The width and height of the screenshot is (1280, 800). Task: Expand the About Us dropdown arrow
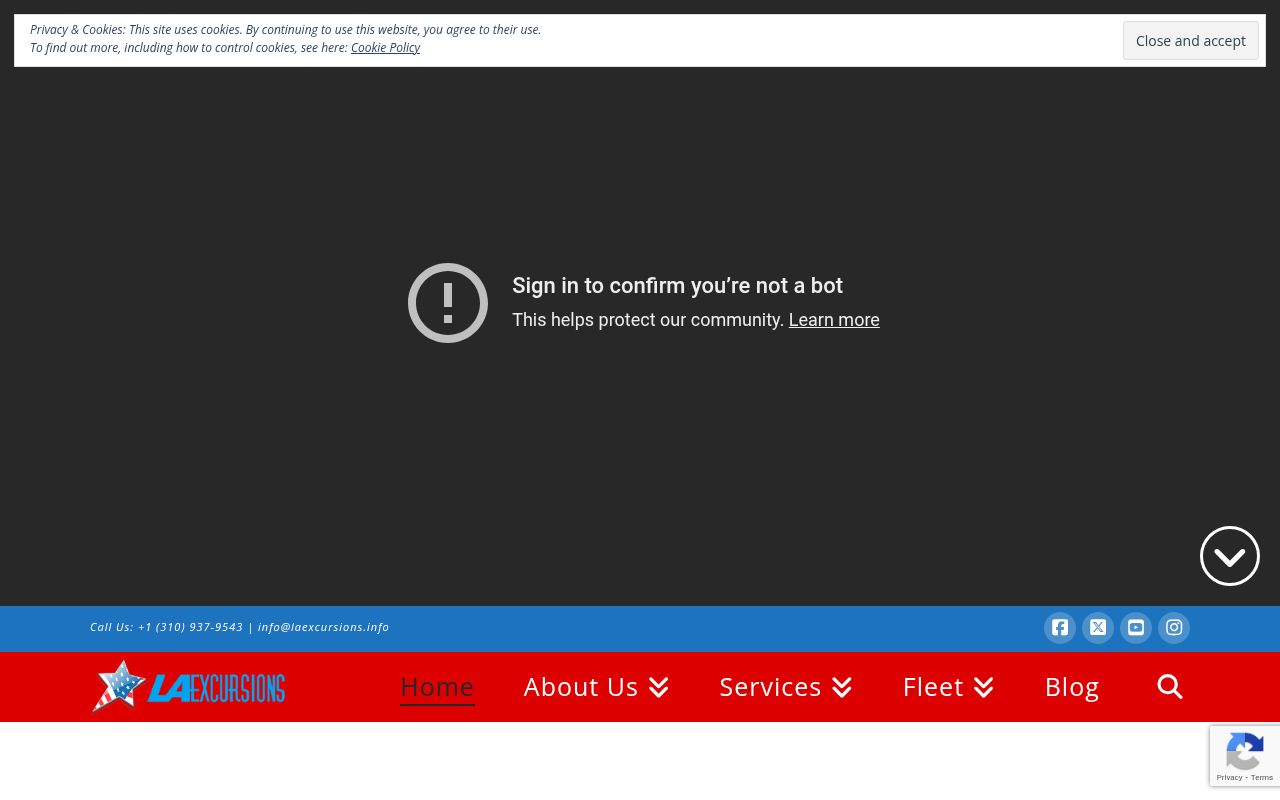pyautogui.click(x=658, y=688)
